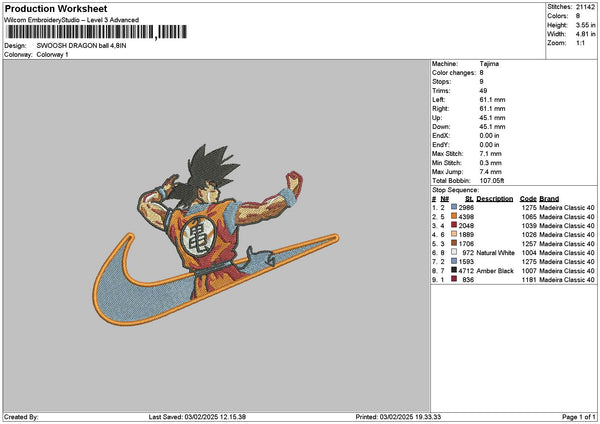Click the Goku swoosh embroidery design preview
The width and height of the screenshot is (600, 424).
coord(215,235)
